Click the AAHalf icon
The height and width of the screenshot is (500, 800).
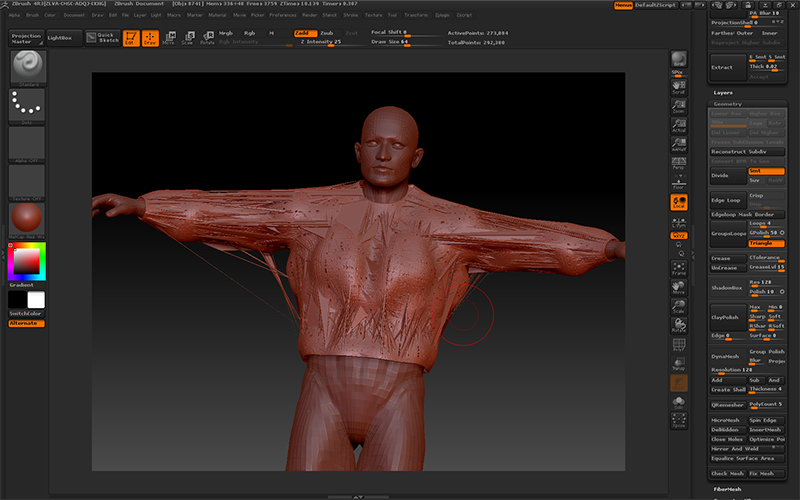(679, 145)
